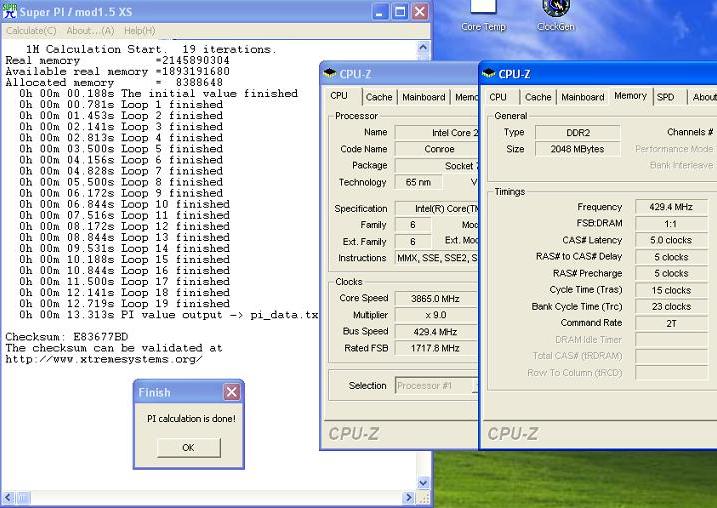This screenshot has width=717, height=508.
Task: Click the Loop 10 finished line
Action: pos(124,204)
